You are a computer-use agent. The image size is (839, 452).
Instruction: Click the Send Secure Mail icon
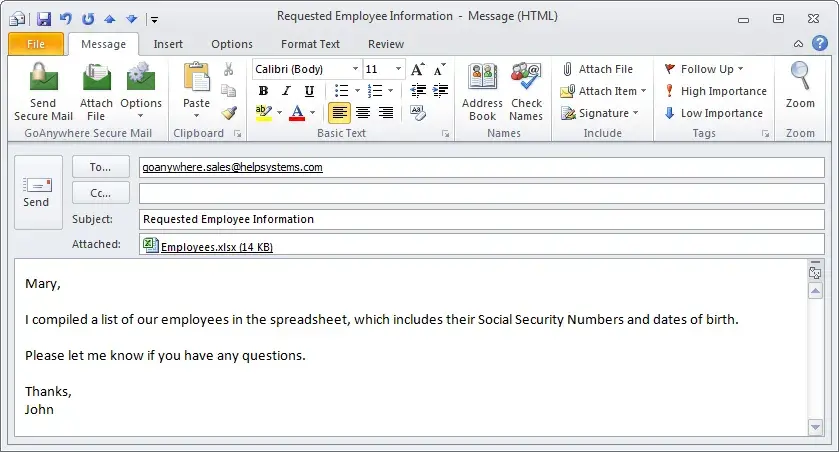click(x=43, y=78)
